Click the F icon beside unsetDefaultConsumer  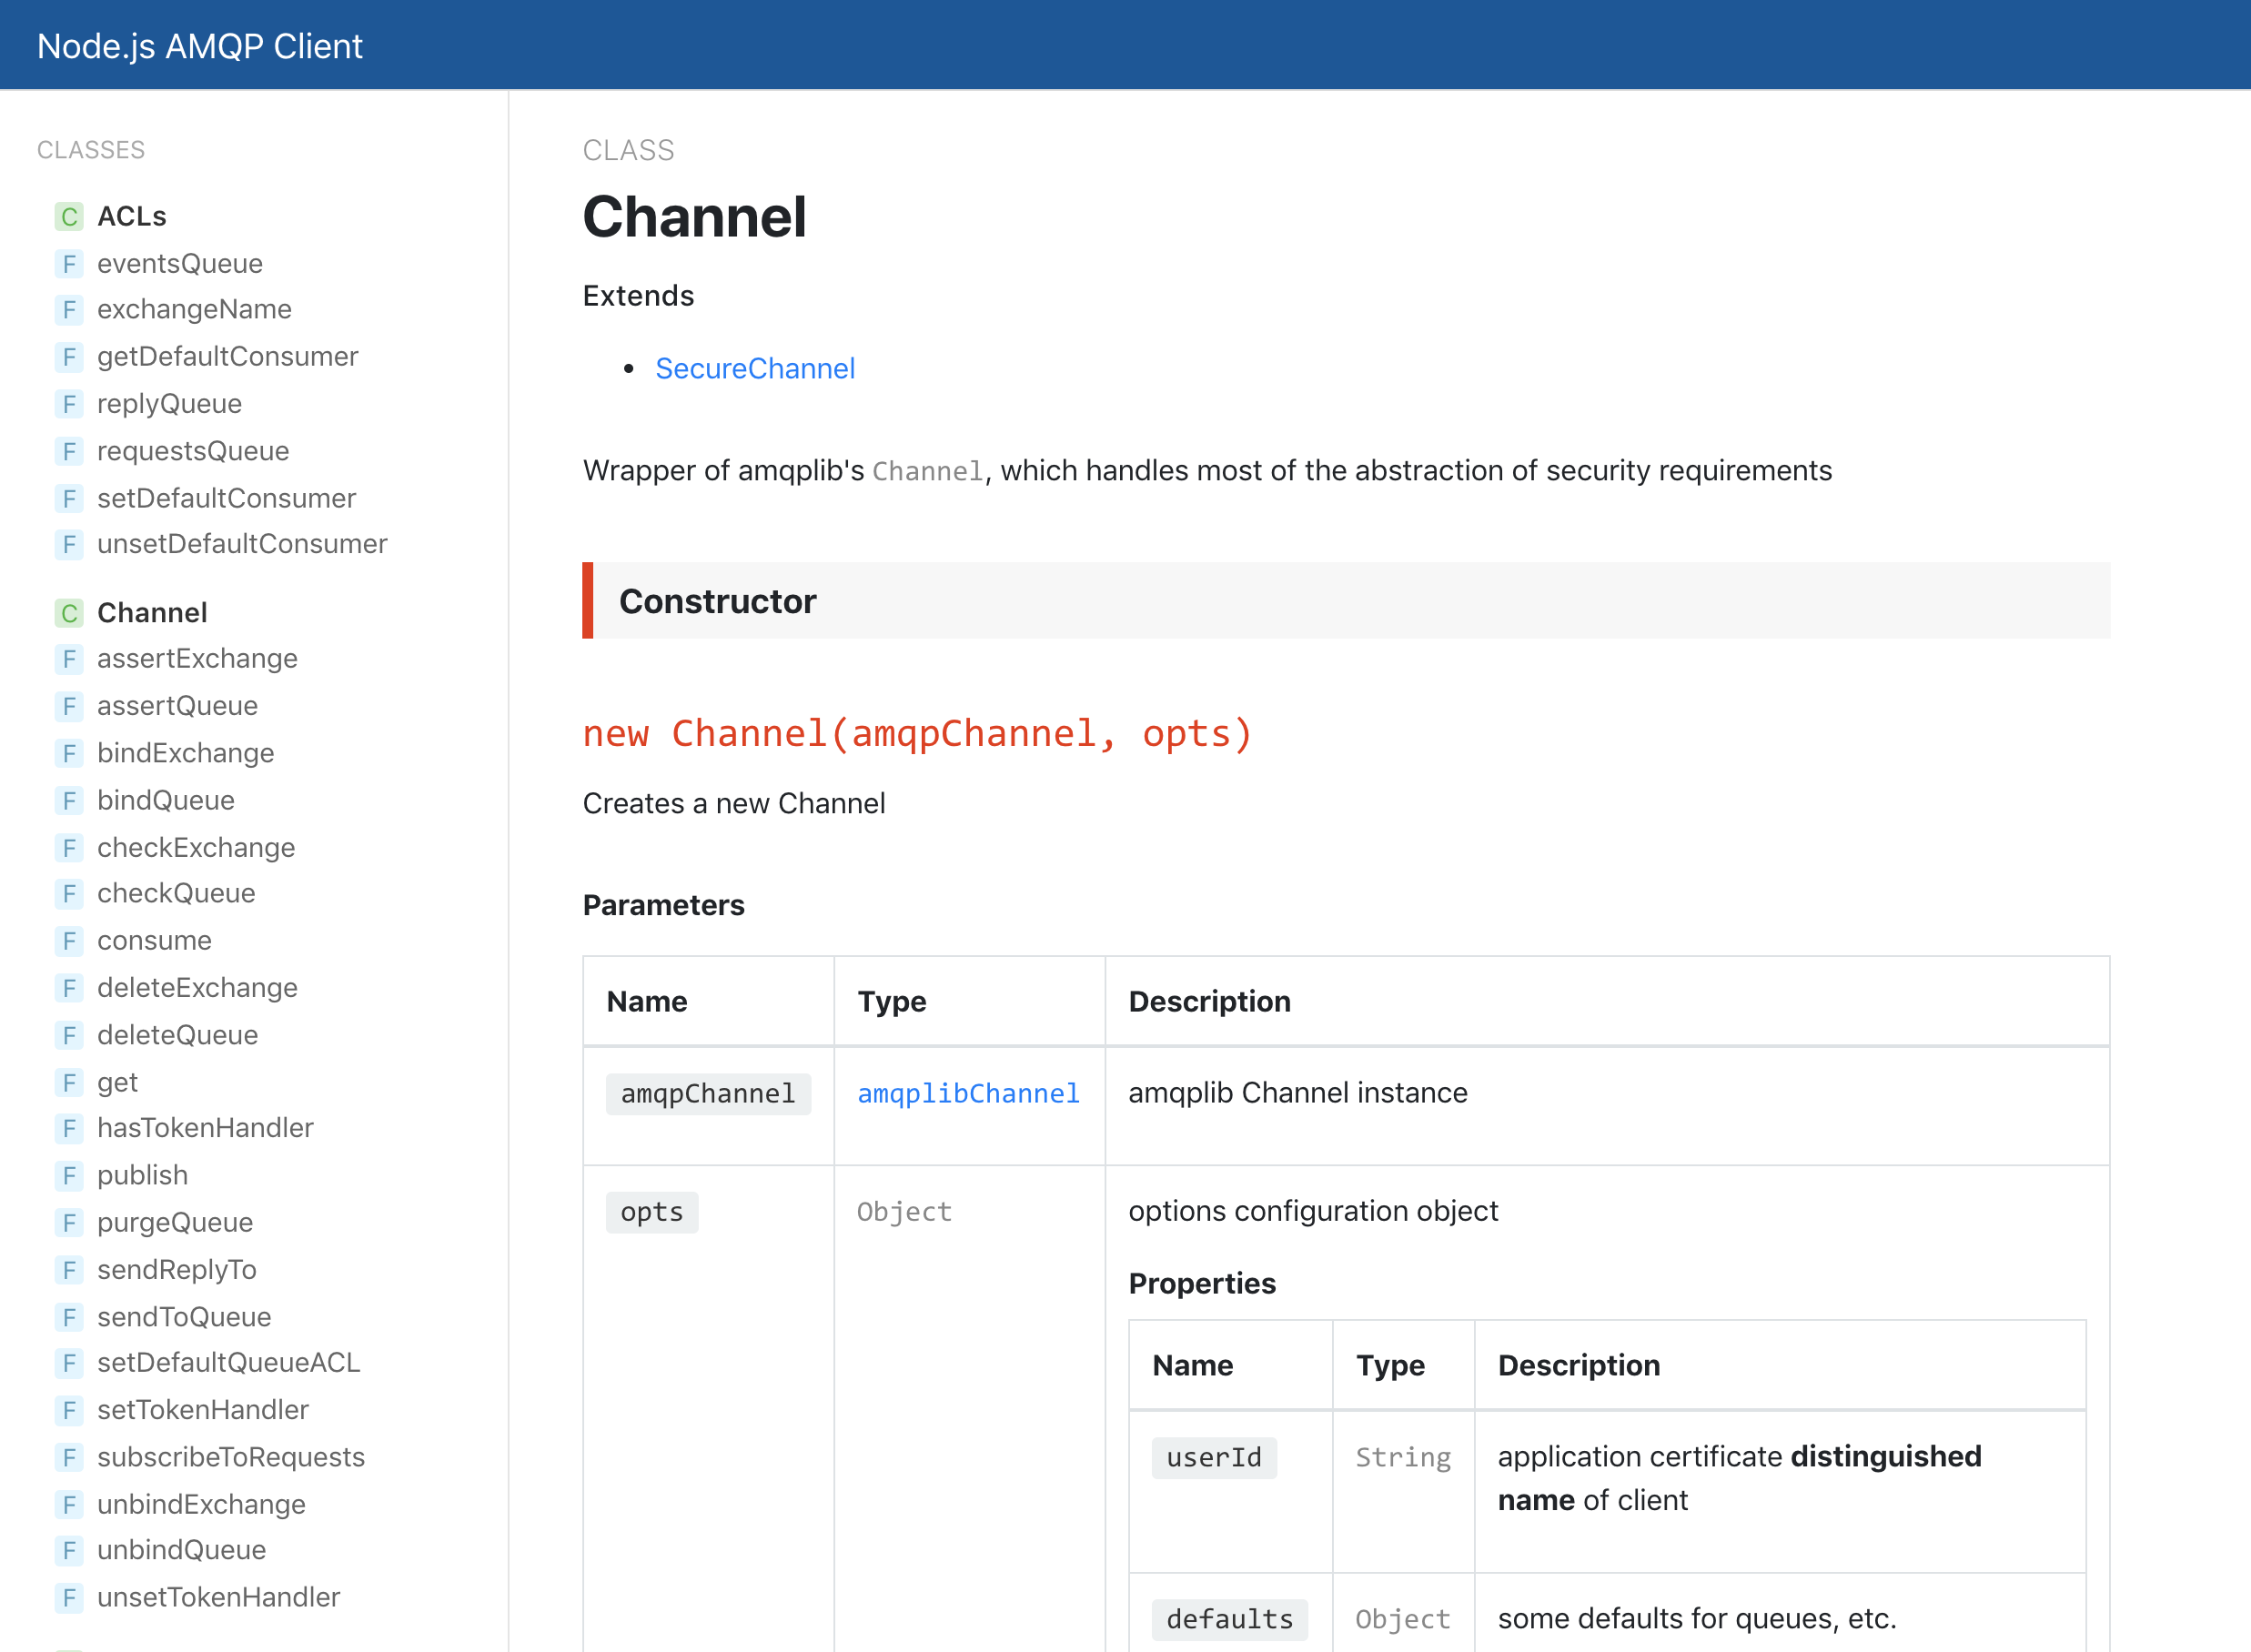69,544
